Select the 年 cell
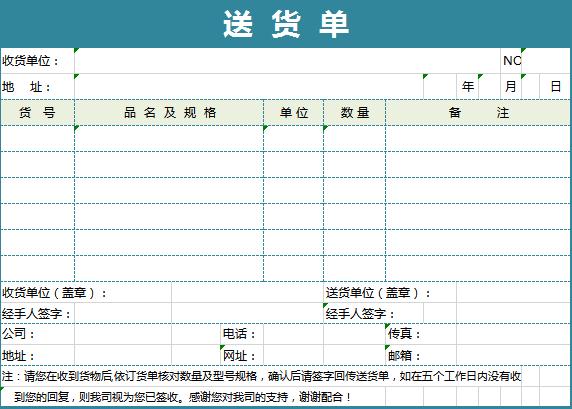Screen dimensions: 572x409 [x=467, y=86]
